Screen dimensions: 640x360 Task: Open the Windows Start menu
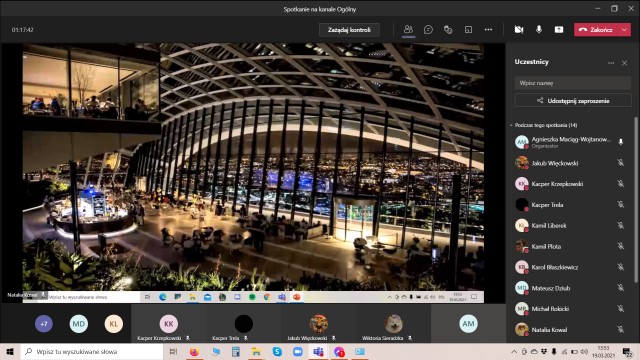pos(10,351)
